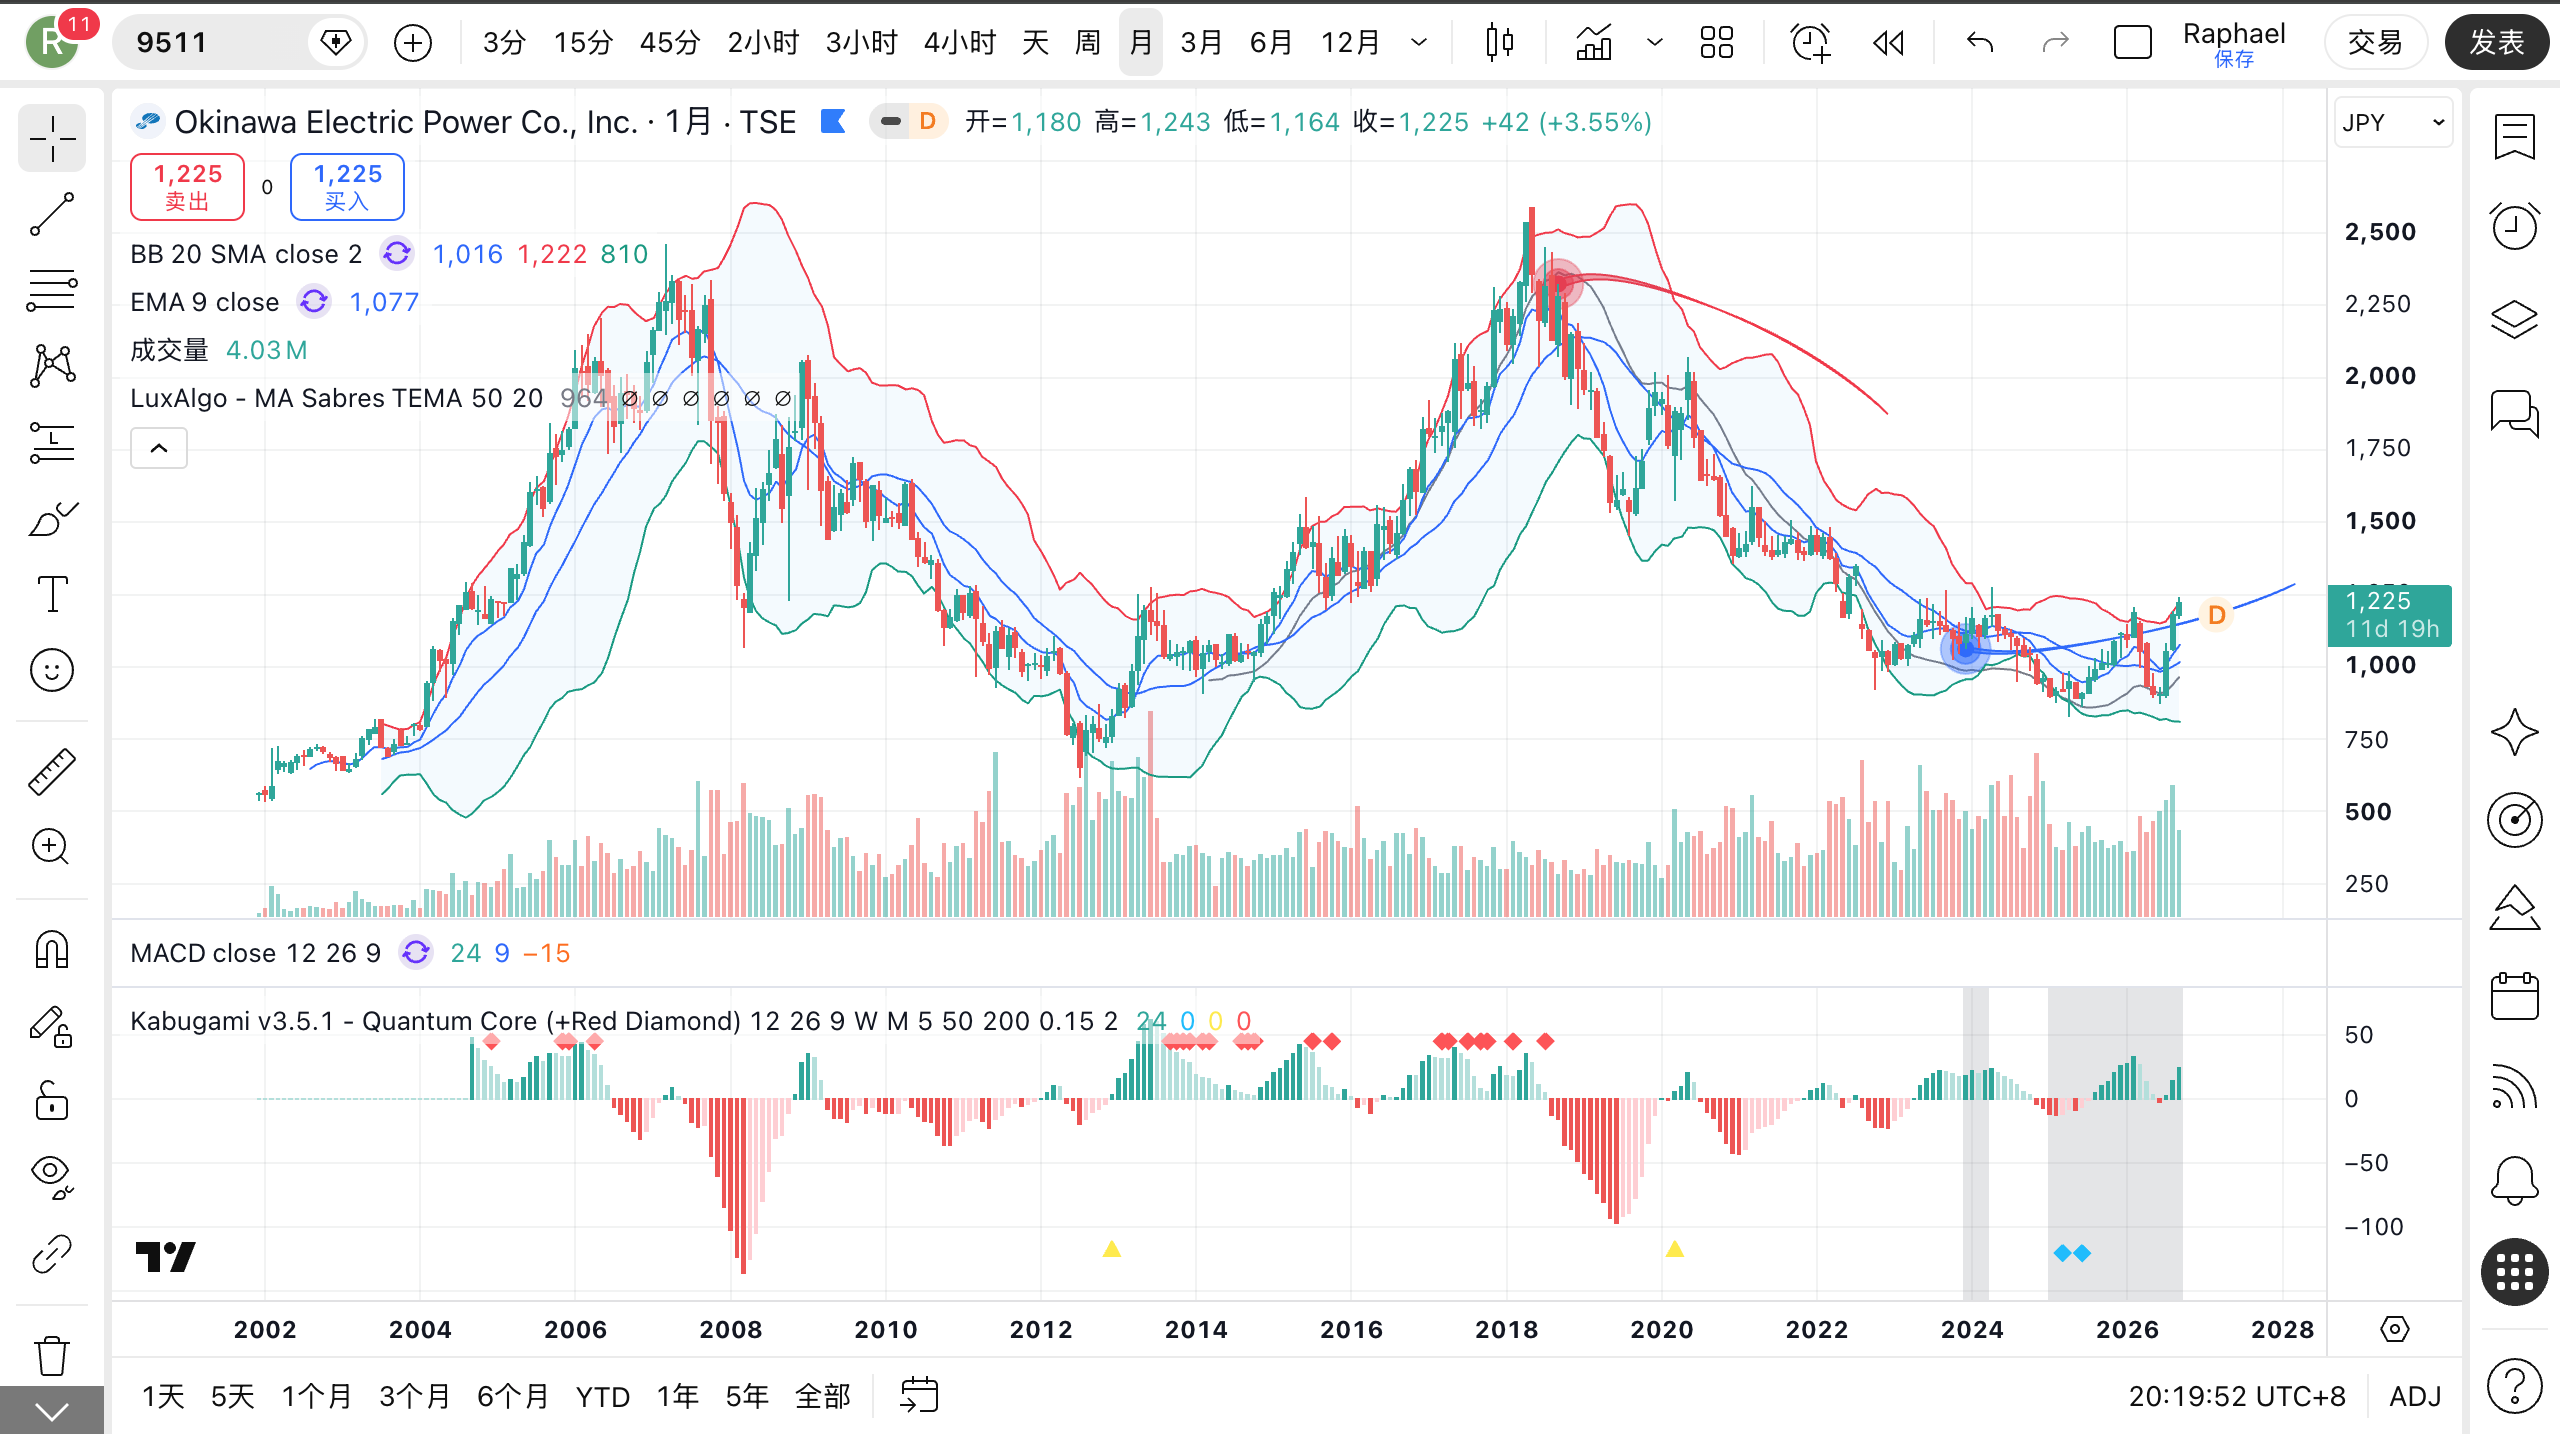Select the trend line drawing tool
This screenshot has height=1434, width=2560.
[x=52, y=214]
